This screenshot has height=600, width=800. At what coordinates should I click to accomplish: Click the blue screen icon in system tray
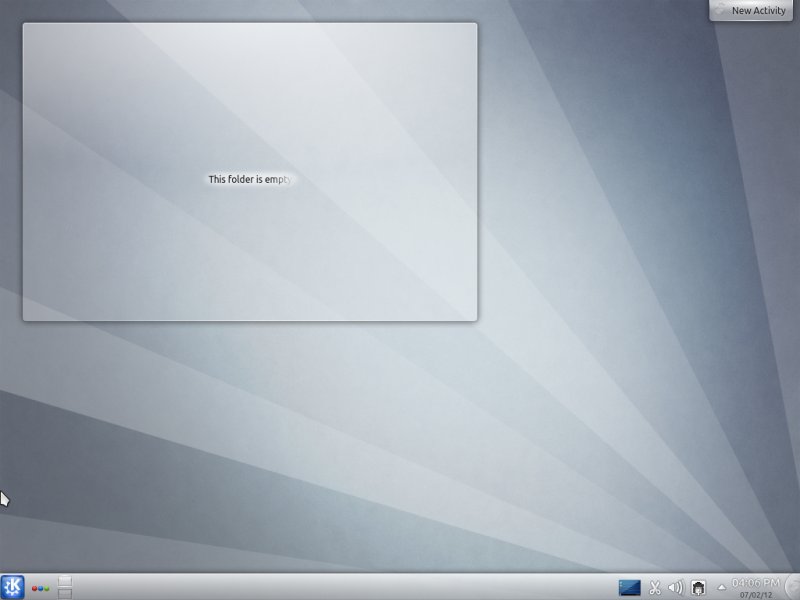[630, 588]
